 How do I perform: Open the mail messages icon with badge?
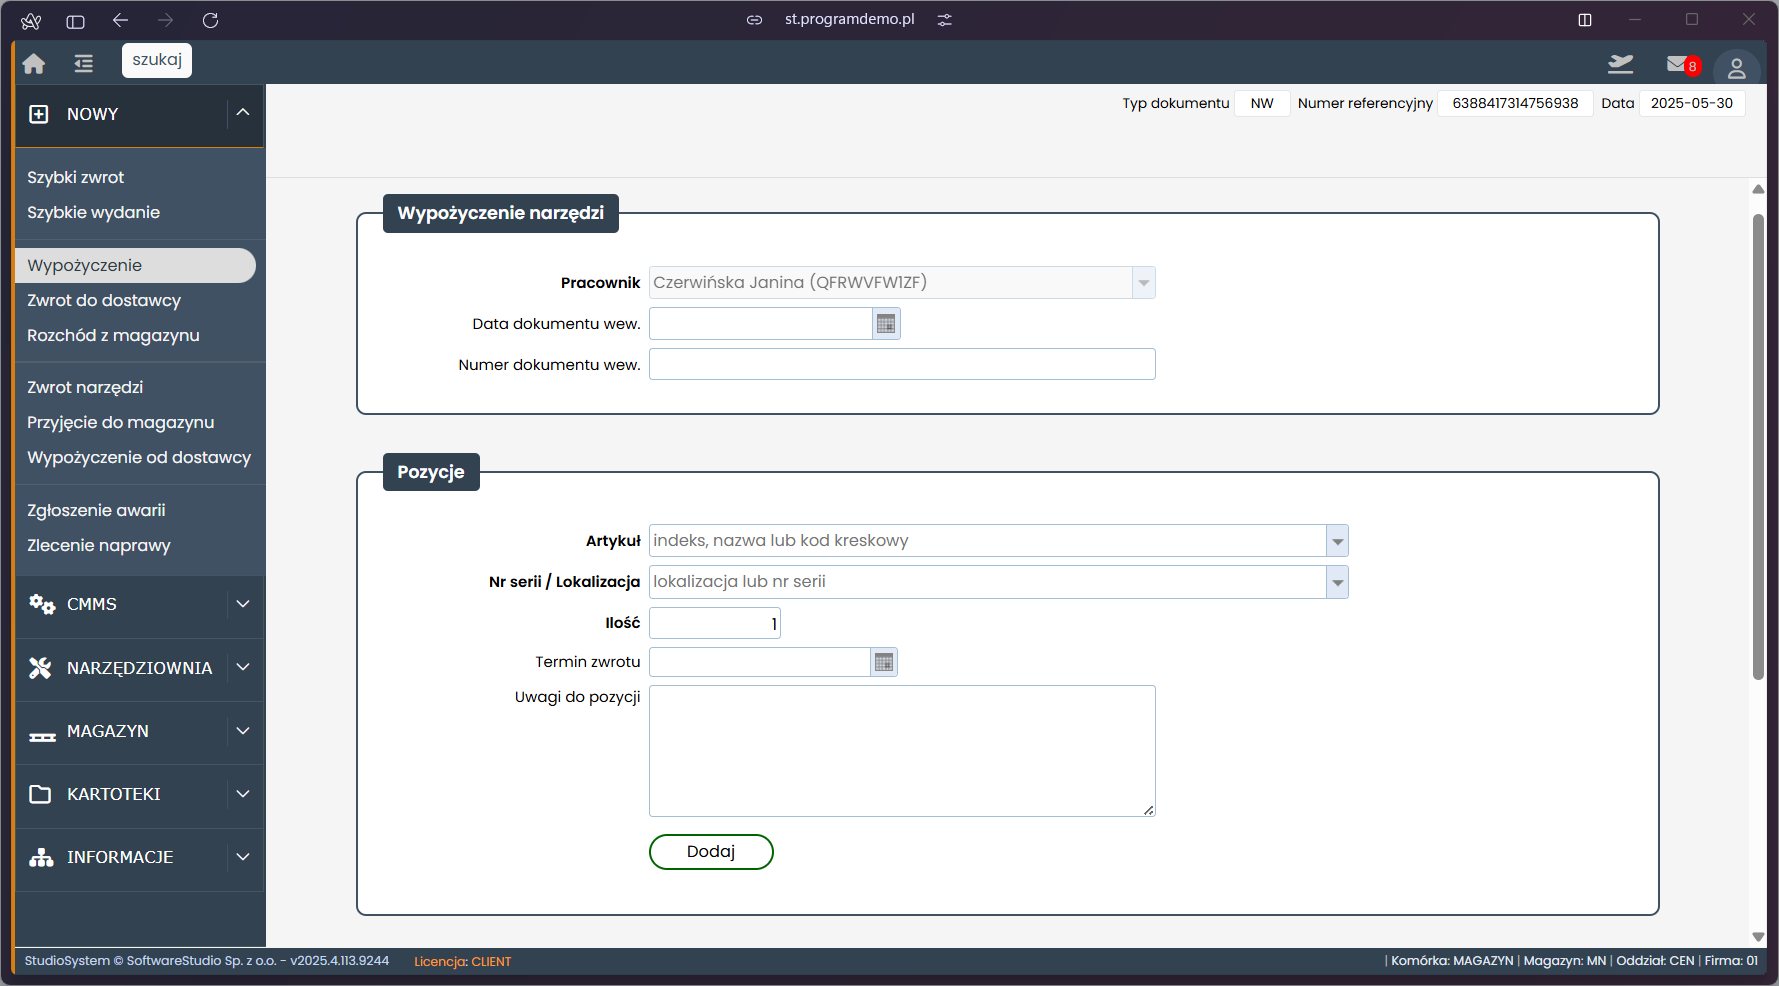[x=1678, y=65]
